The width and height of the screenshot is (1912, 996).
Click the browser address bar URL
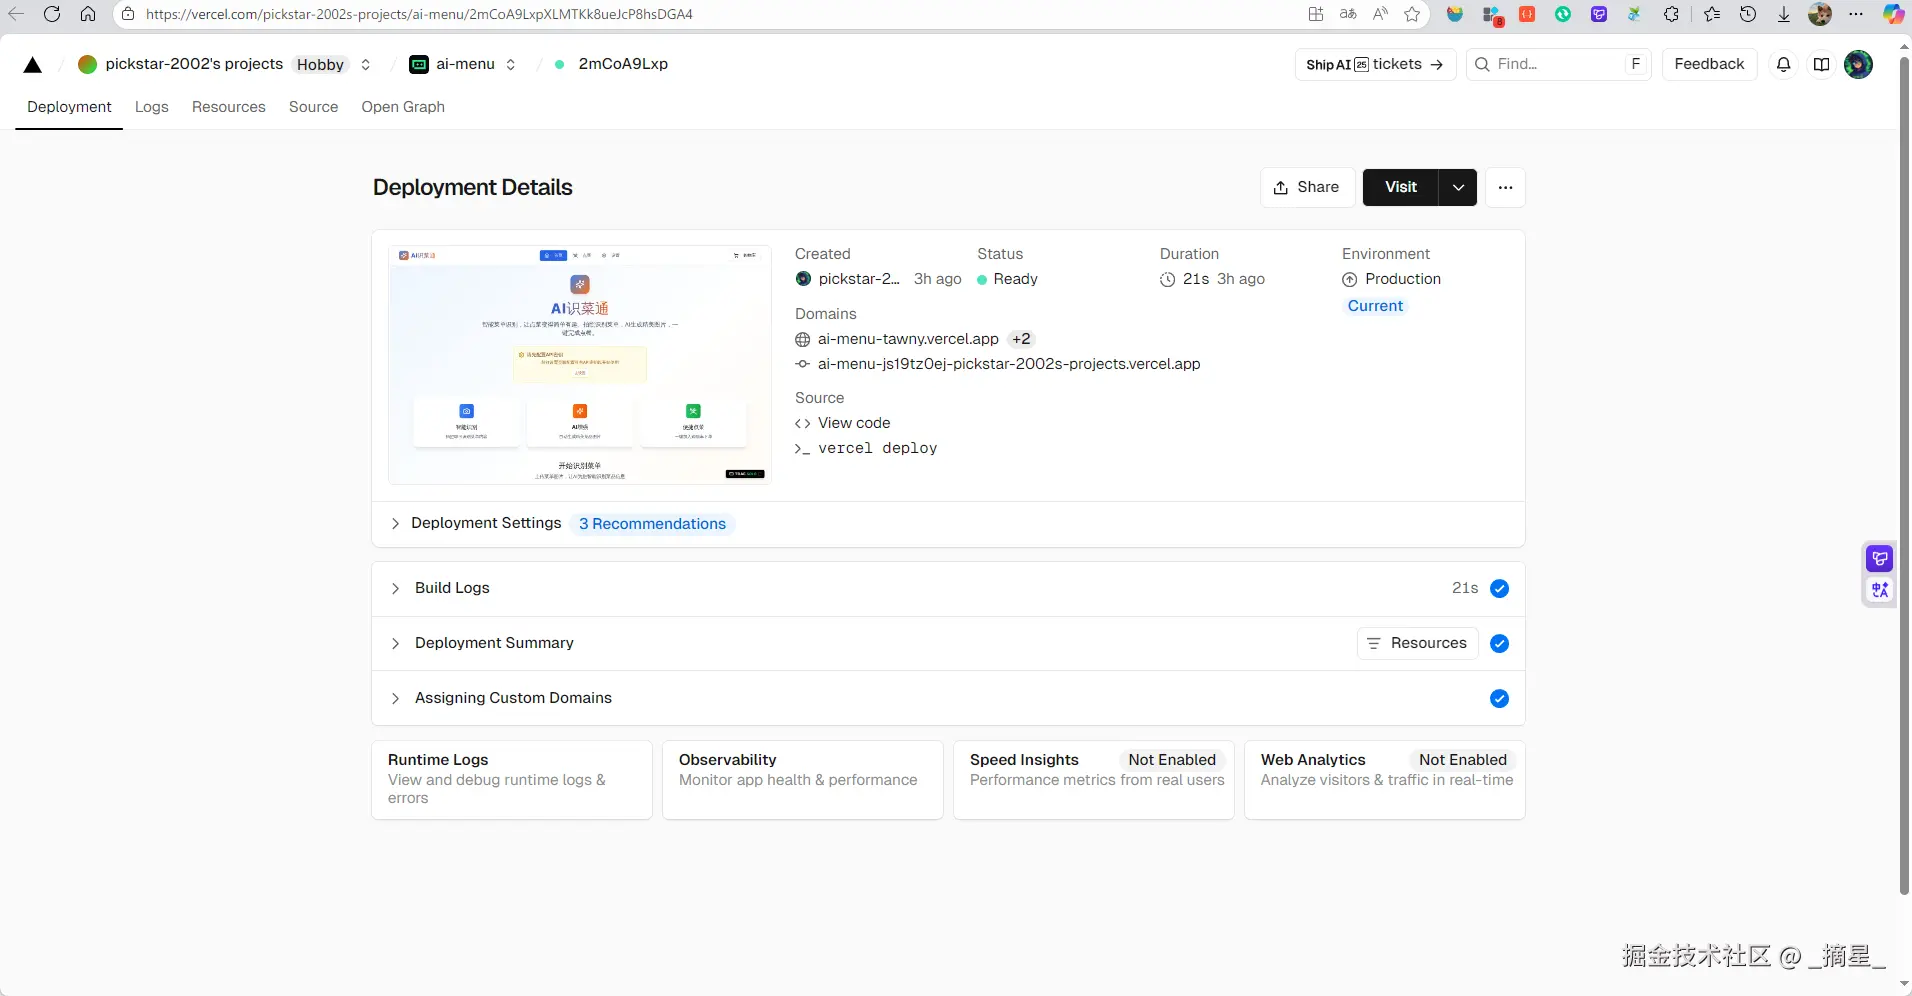click(419, 14)
